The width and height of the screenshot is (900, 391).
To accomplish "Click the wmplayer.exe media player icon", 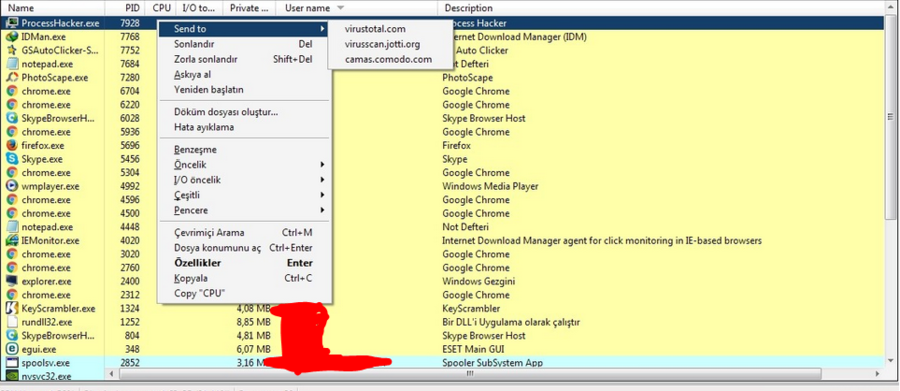I will click(x=11, y=187).
